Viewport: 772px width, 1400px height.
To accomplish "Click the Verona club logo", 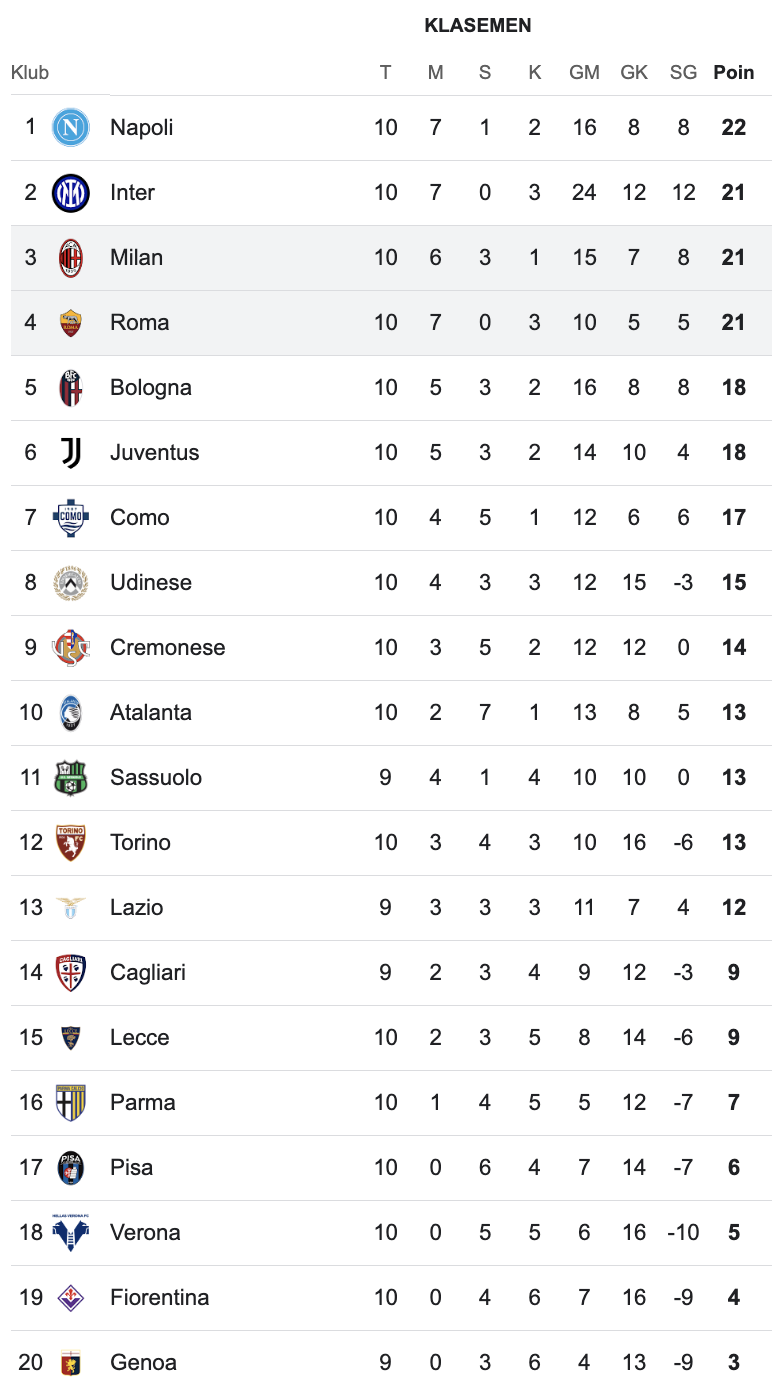I will [x=71, y=1232].
